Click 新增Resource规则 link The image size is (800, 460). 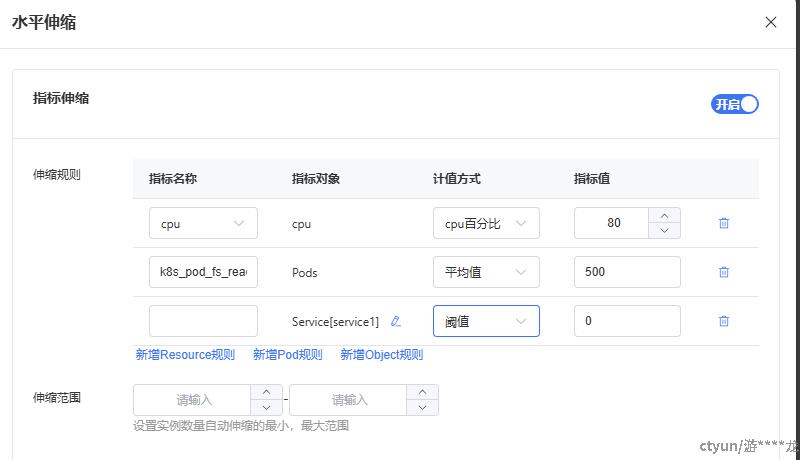tap(185, 354)
